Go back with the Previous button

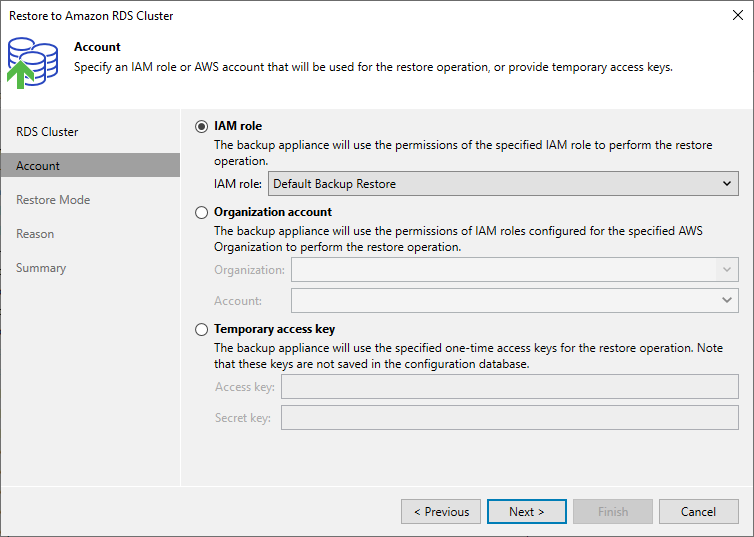click(441, 512)
